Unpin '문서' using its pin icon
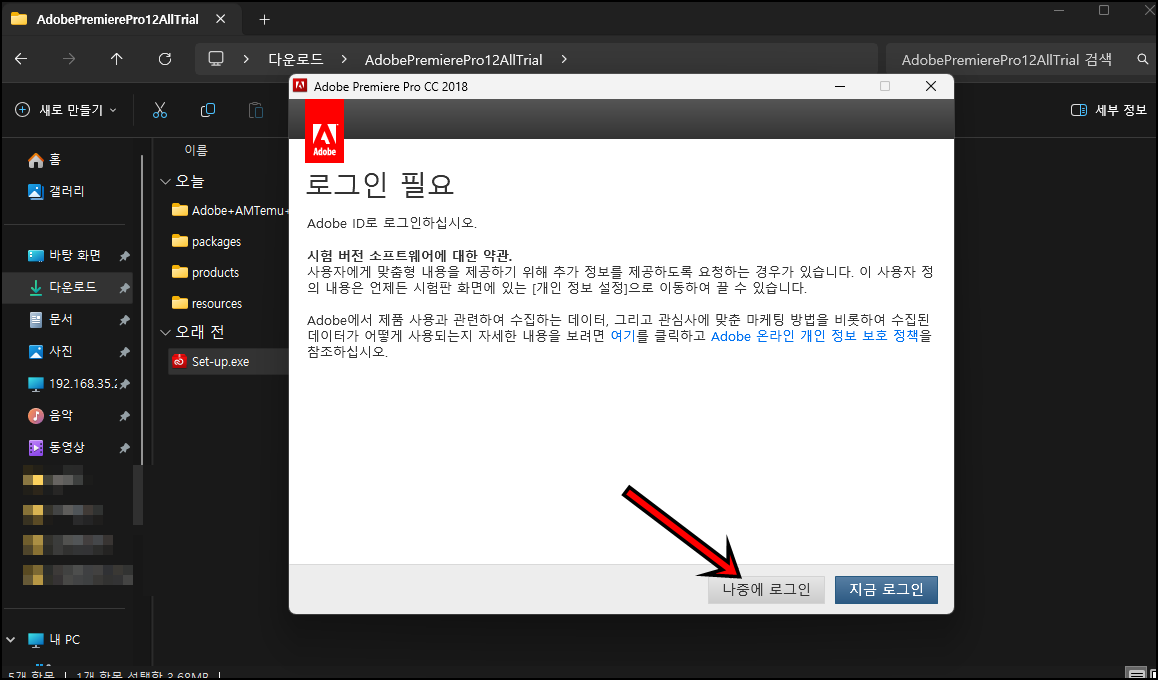The height and width of the screenshot is (680, 1158). pos(125,320)
